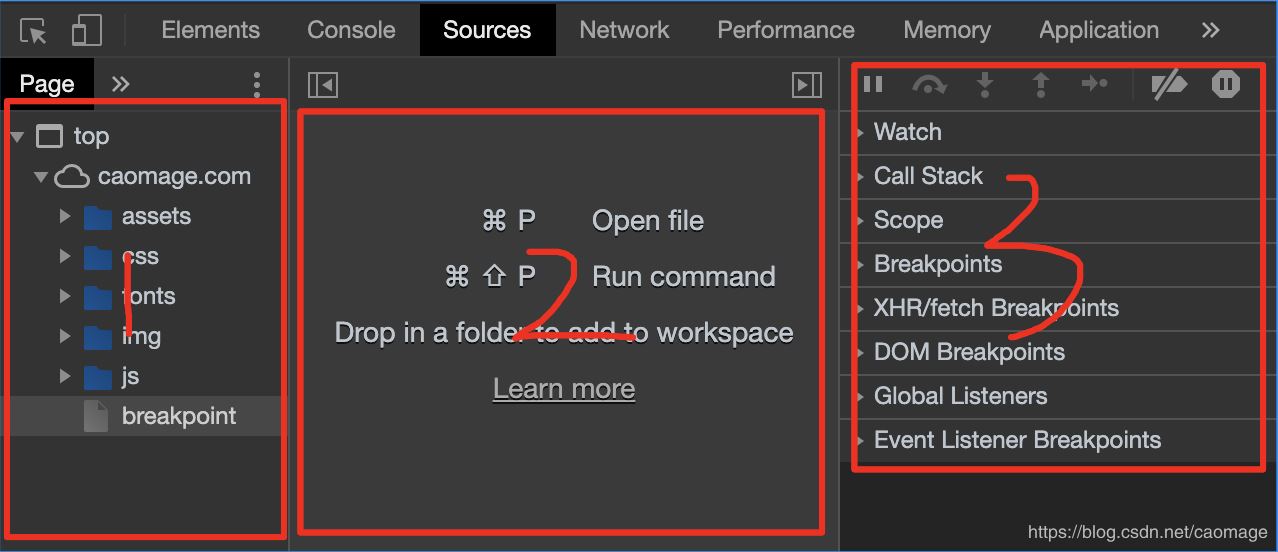Click the step arrow icon
Screen dimensions: 1278x552
point(1095,85)
